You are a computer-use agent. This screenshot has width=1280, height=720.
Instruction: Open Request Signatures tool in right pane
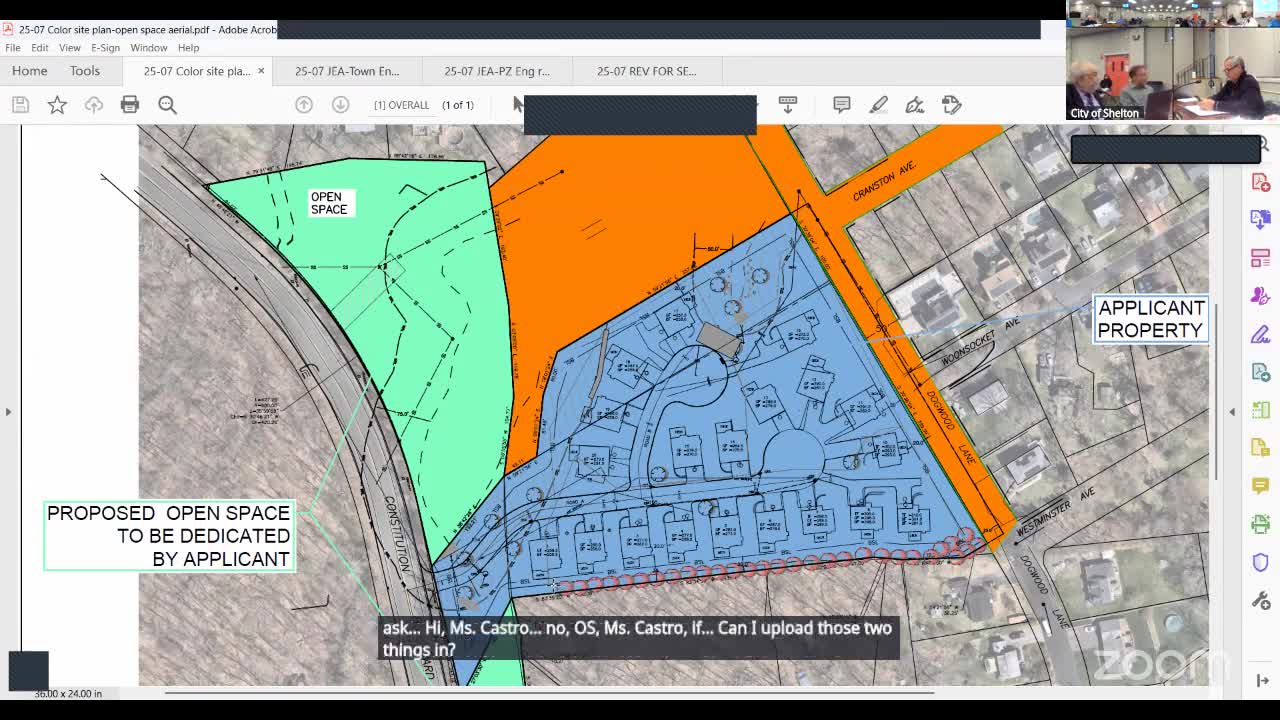[x=1260, y=296]
